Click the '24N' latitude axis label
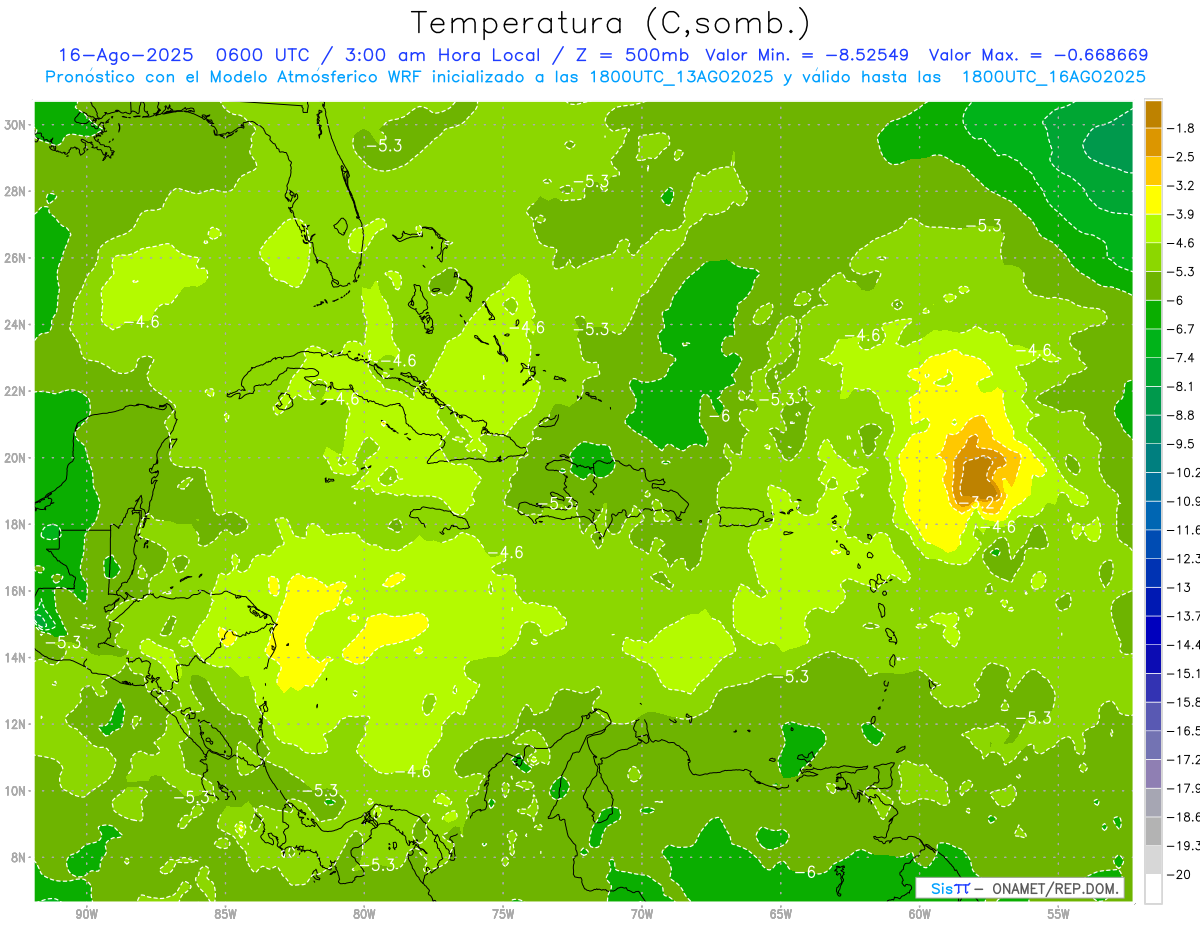1200x927 pixels. pos(17,325)
